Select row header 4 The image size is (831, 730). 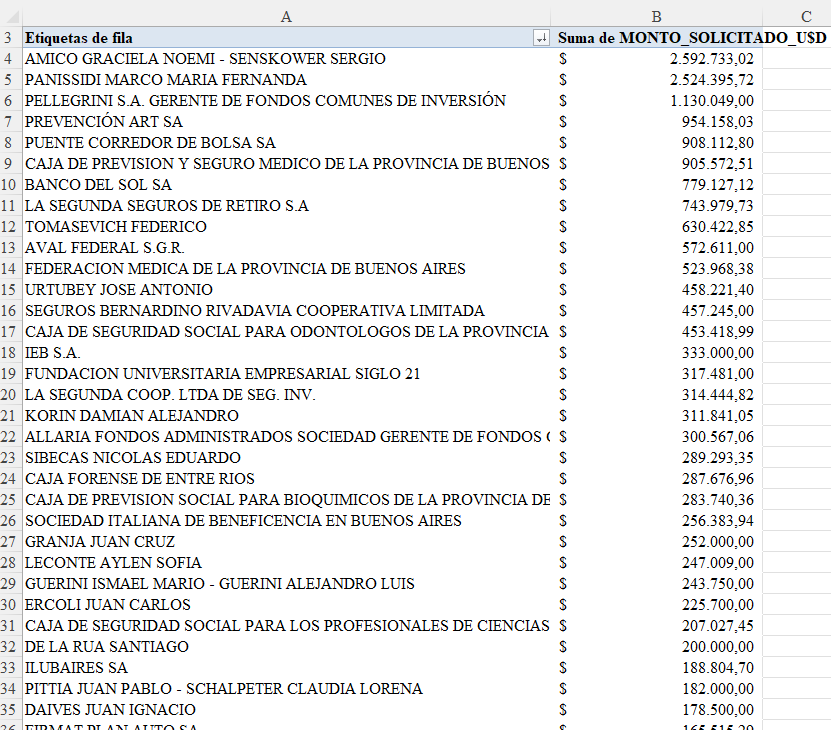(x=10, y=59)
